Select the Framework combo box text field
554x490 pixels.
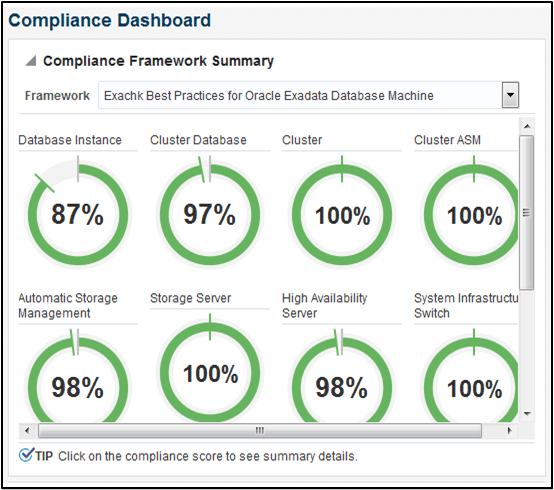point(300,95)
